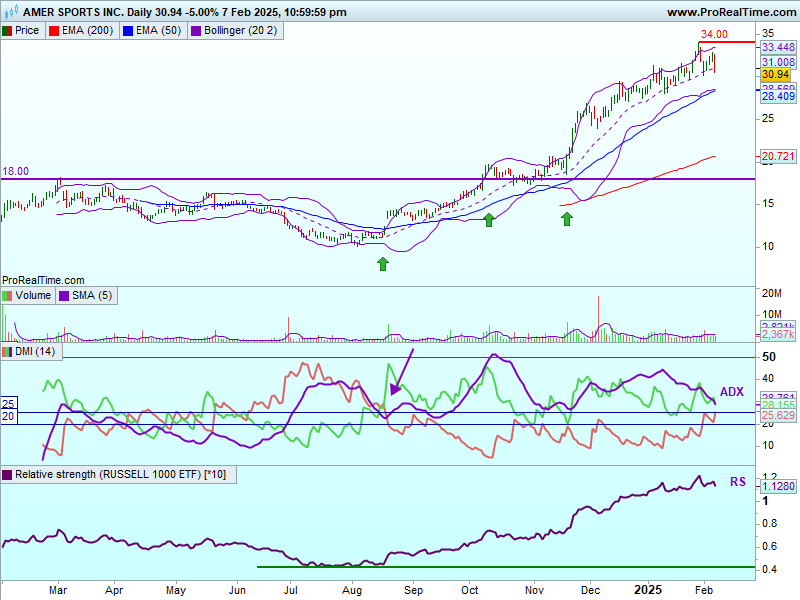Click the Price legend candle icon
800x600 pixels.
(8, 31)
